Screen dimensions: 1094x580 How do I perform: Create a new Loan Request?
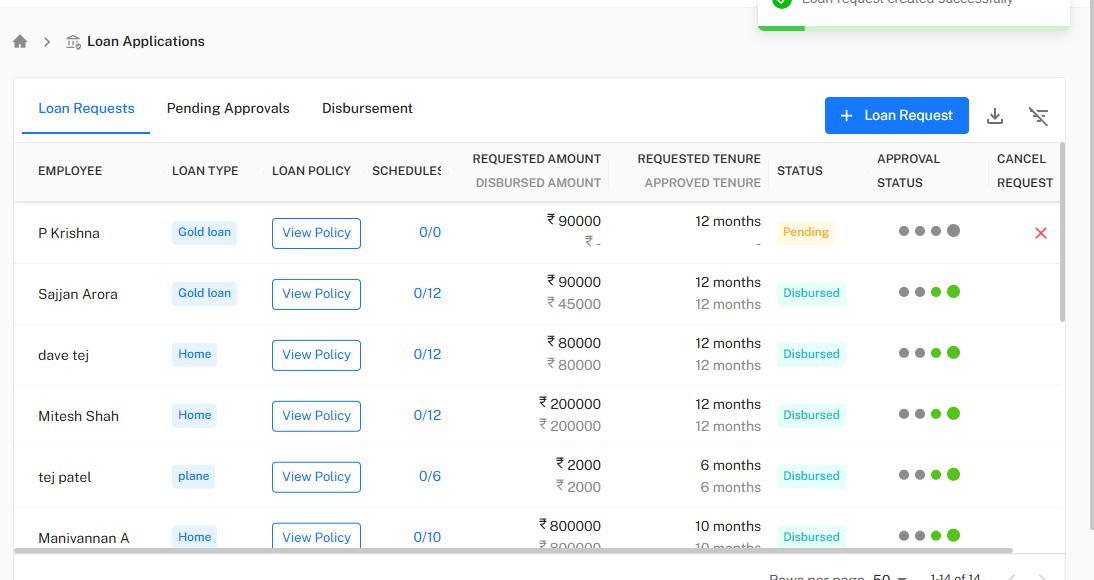pos(896,116)
